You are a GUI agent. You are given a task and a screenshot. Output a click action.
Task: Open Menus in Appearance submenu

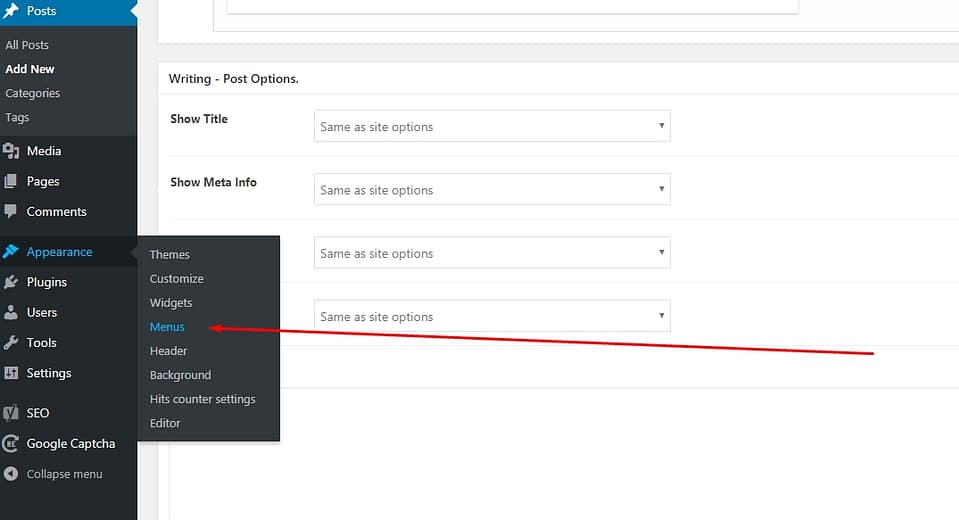(167, 327)
